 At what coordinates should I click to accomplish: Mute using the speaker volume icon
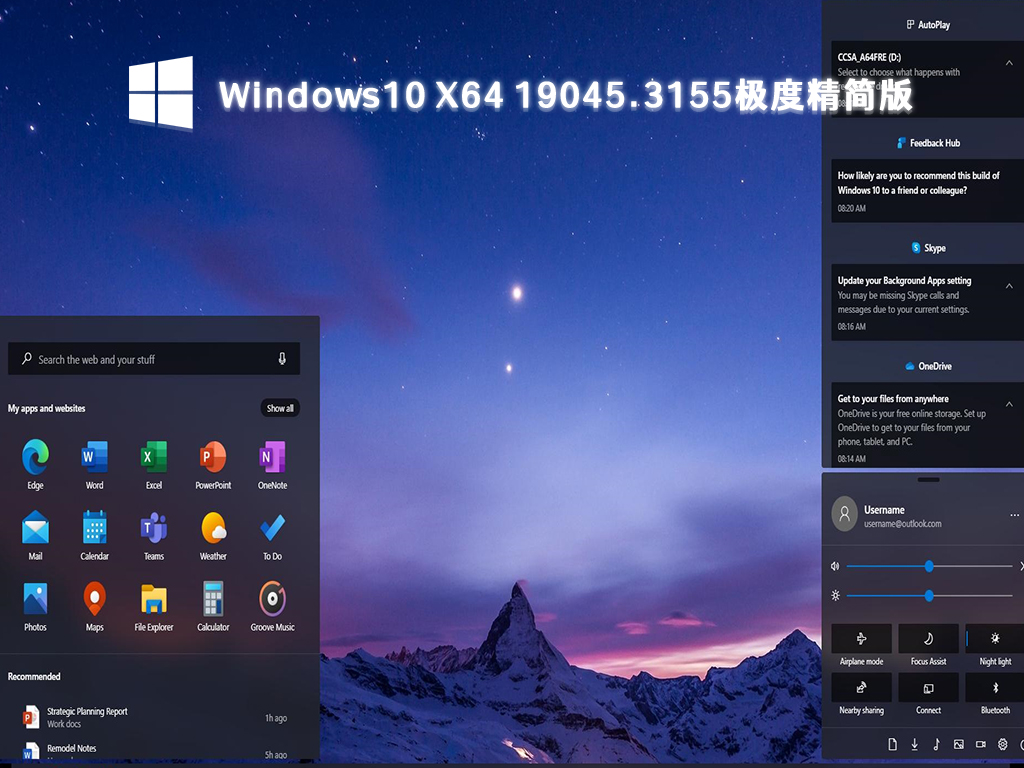(835, 566)
